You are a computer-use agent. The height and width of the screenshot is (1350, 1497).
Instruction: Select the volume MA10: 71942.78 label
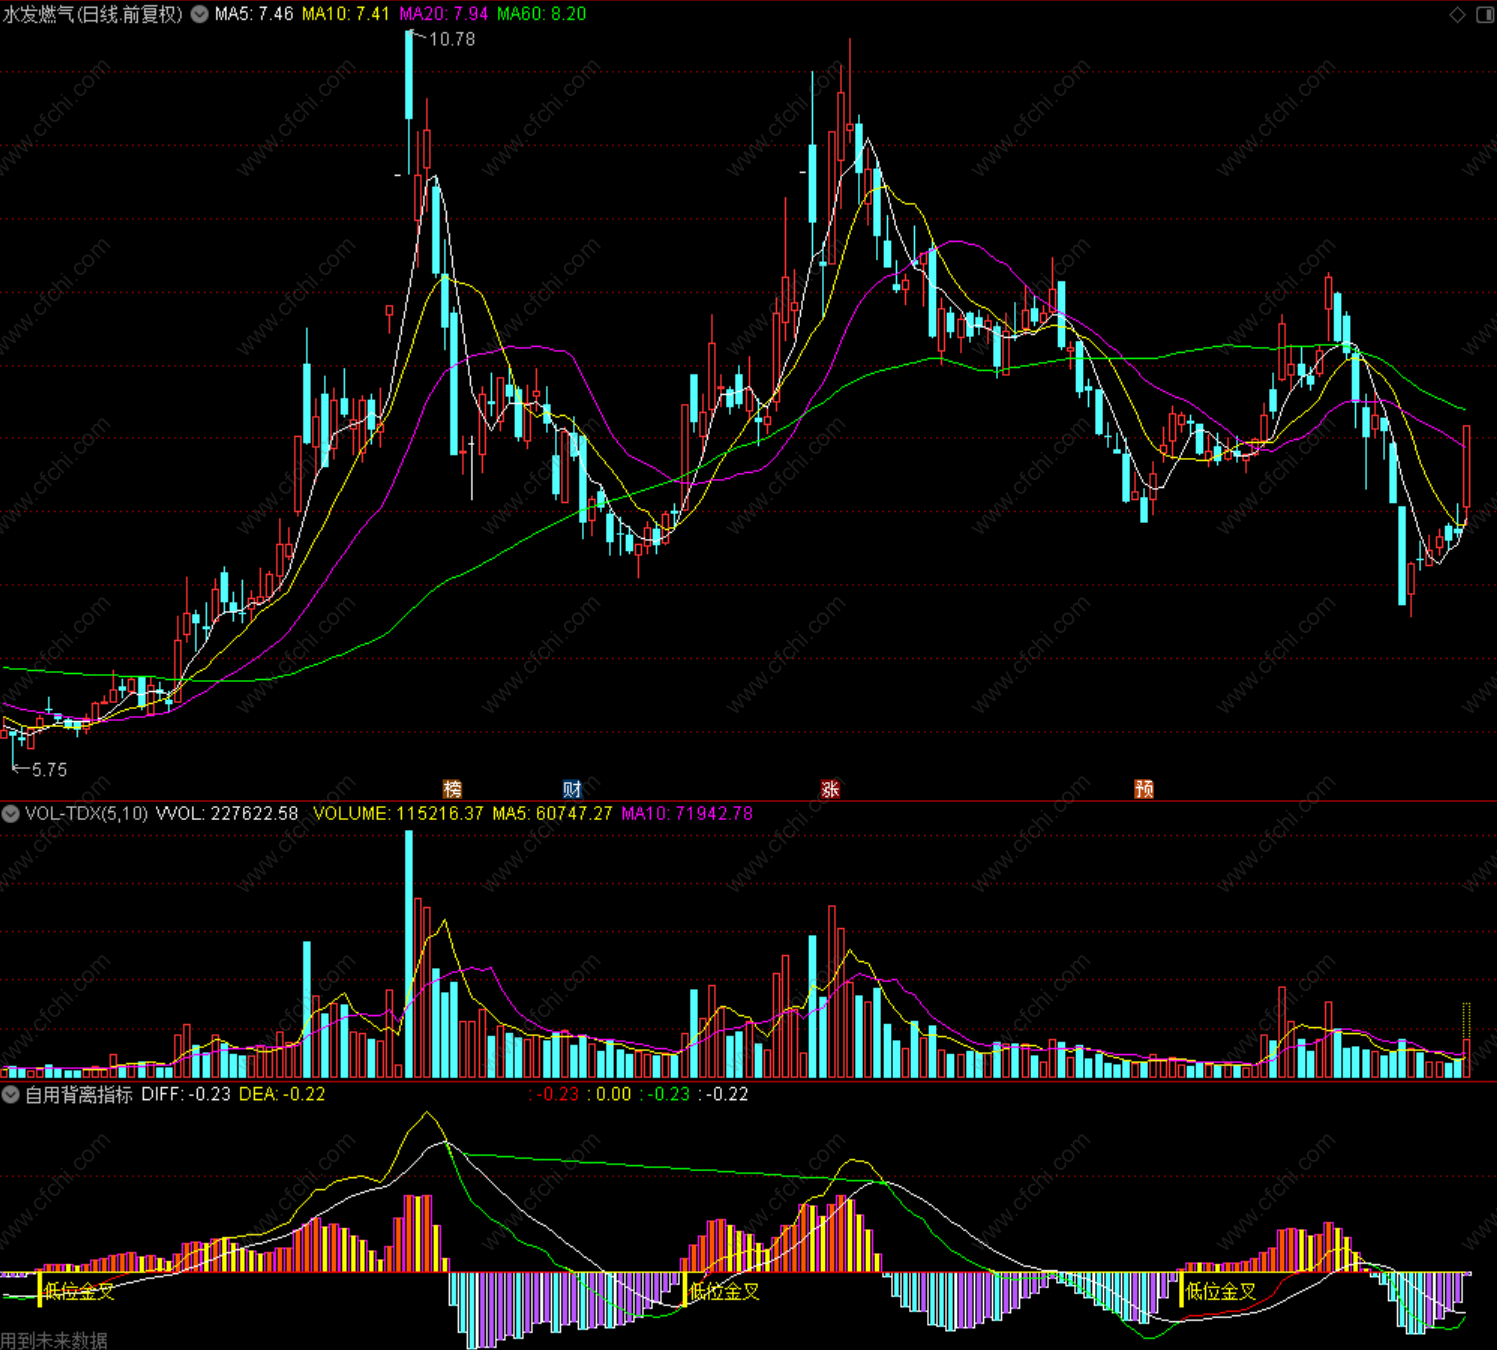[687, 814]
